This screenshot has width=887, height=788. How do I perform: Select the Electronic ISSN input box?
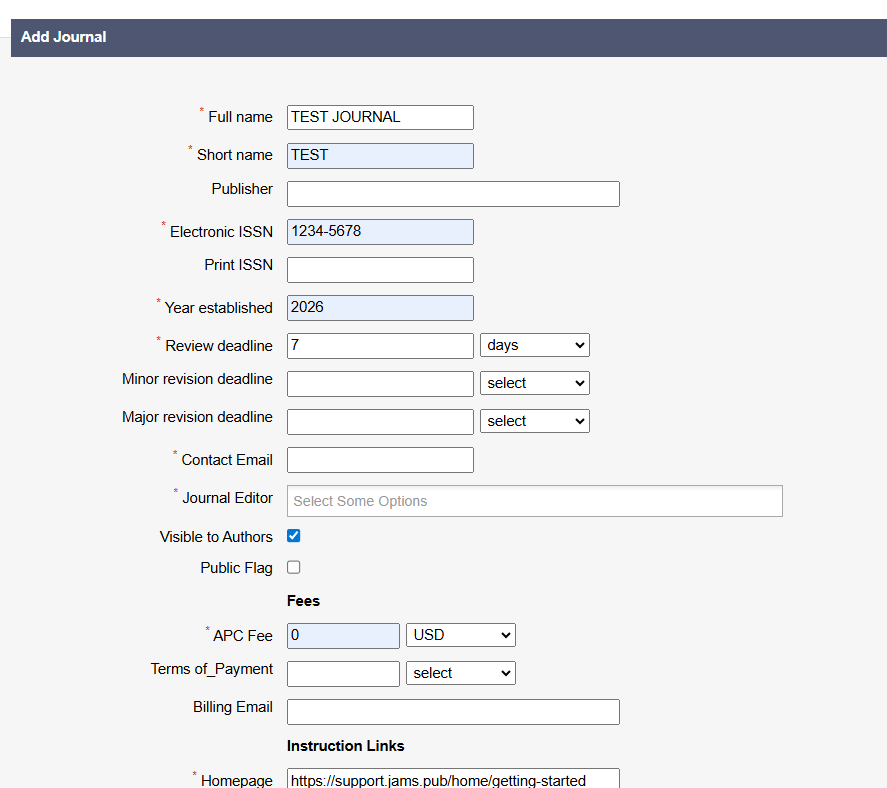coord(380,231)
